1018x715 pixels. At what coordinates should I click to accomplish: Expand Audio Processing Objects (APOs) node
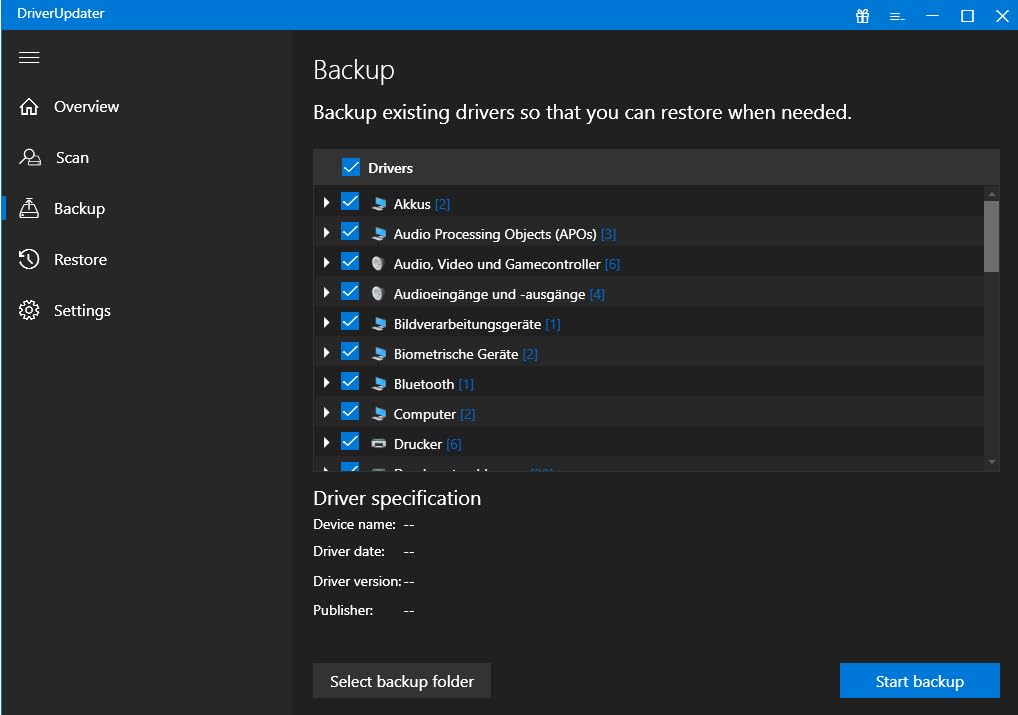[x=327, y=232]
